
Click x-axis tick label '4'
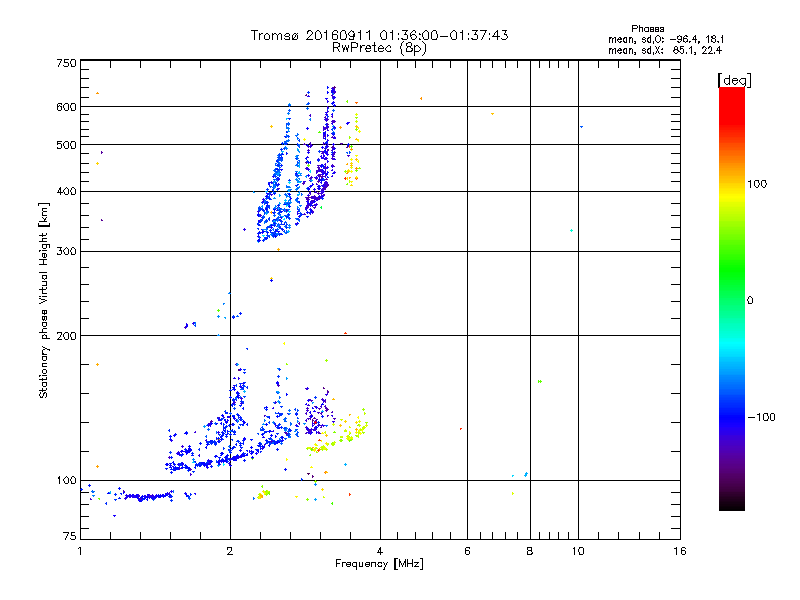coord(380,551)
